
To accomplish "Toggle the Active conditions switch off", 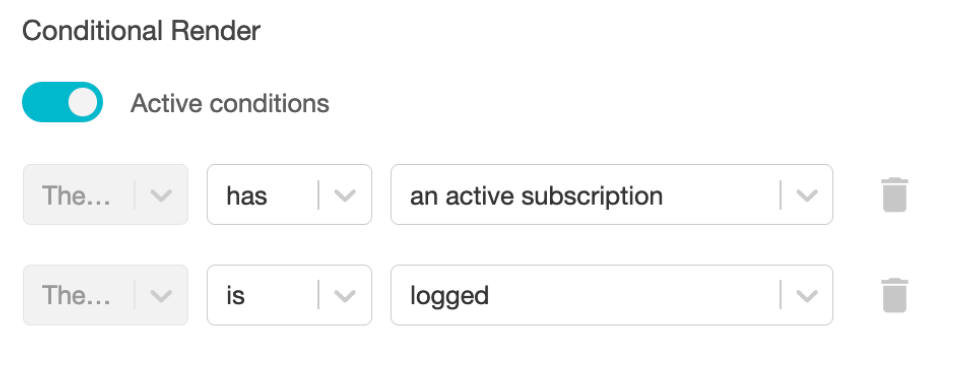I will click(x=62, y=102).
